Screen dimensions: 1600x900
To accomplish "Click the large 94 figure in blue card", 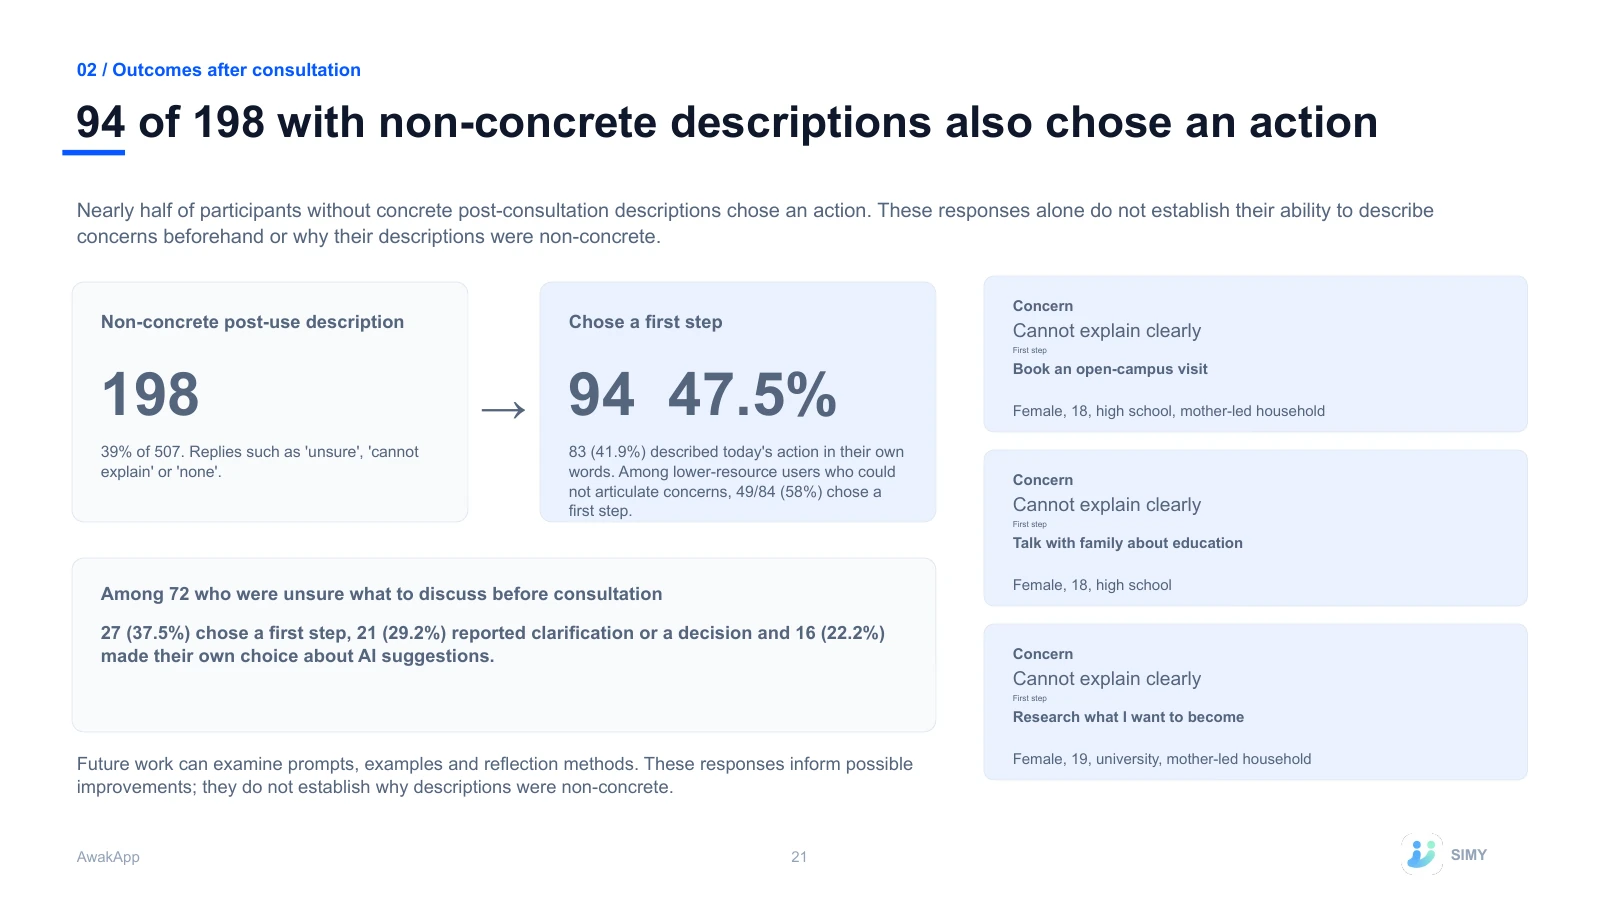I will (602, 394).
